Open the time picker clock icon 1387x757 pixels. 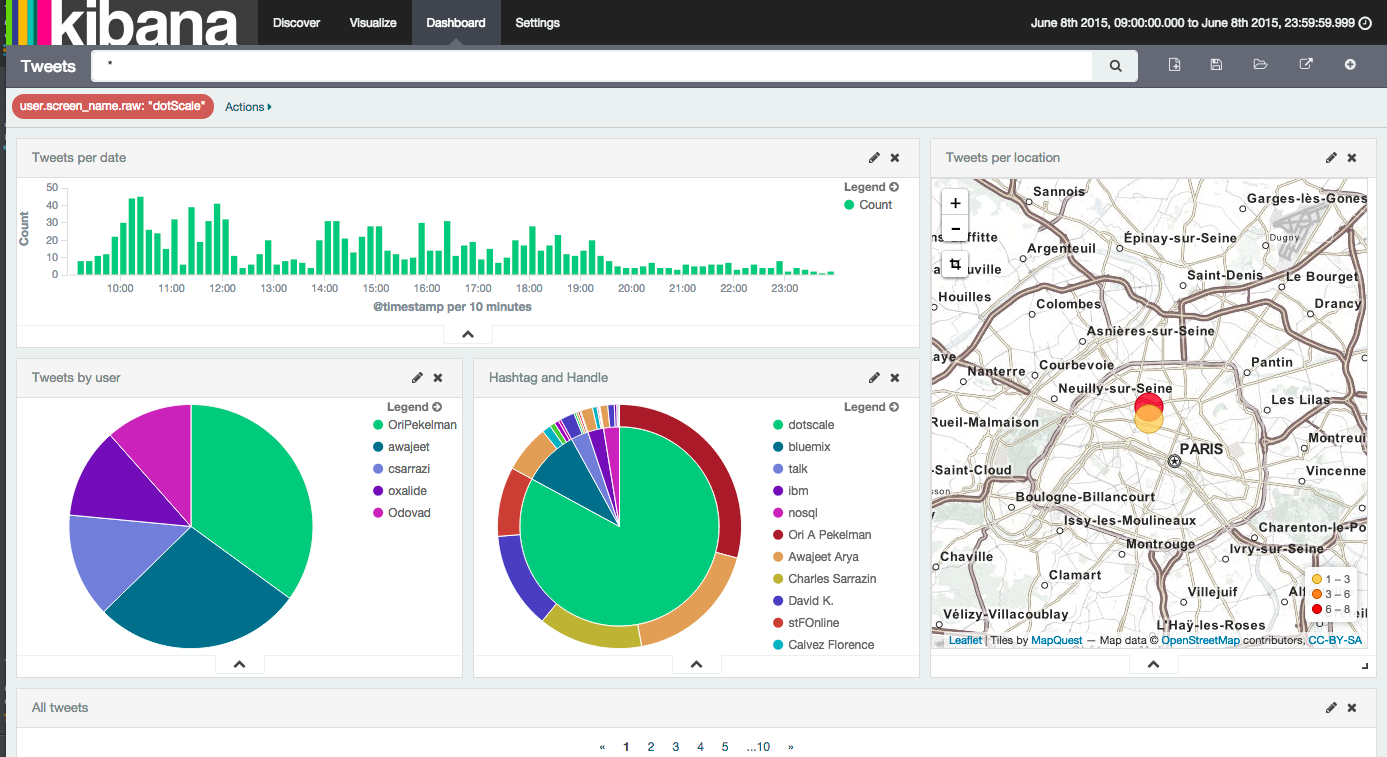(x=1365, y=23)
